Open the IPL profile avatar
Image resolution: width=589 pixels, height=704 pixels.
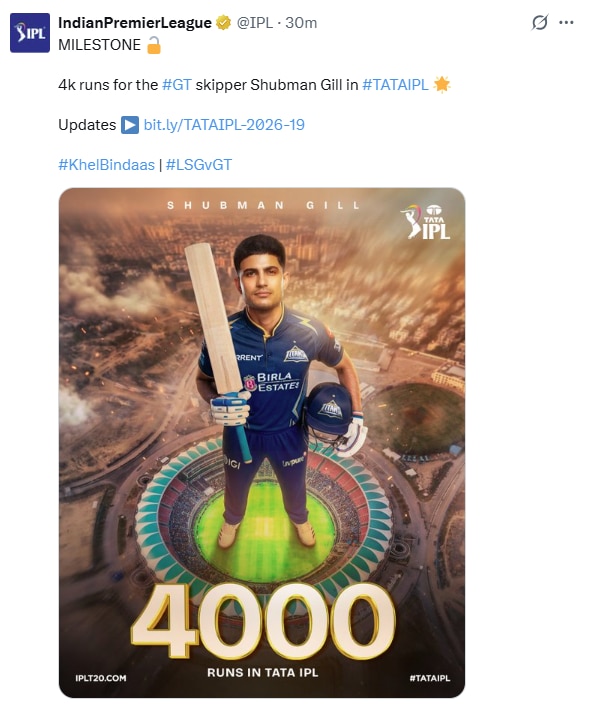(x=30, y=33)
